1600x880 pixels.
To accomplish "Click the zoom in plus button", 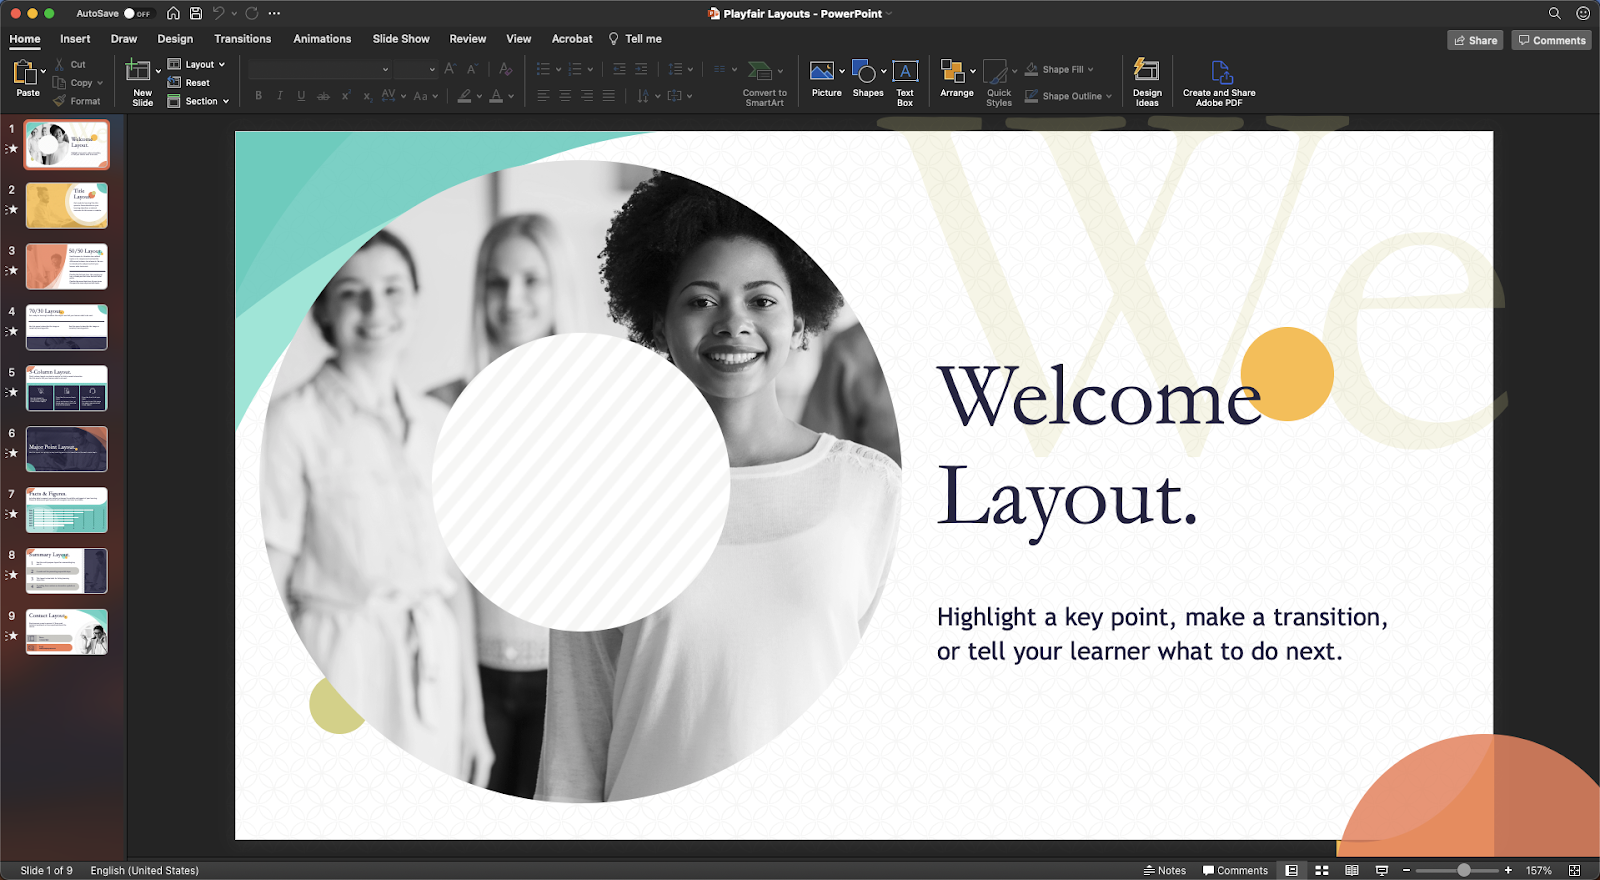I will [1508, 870].
